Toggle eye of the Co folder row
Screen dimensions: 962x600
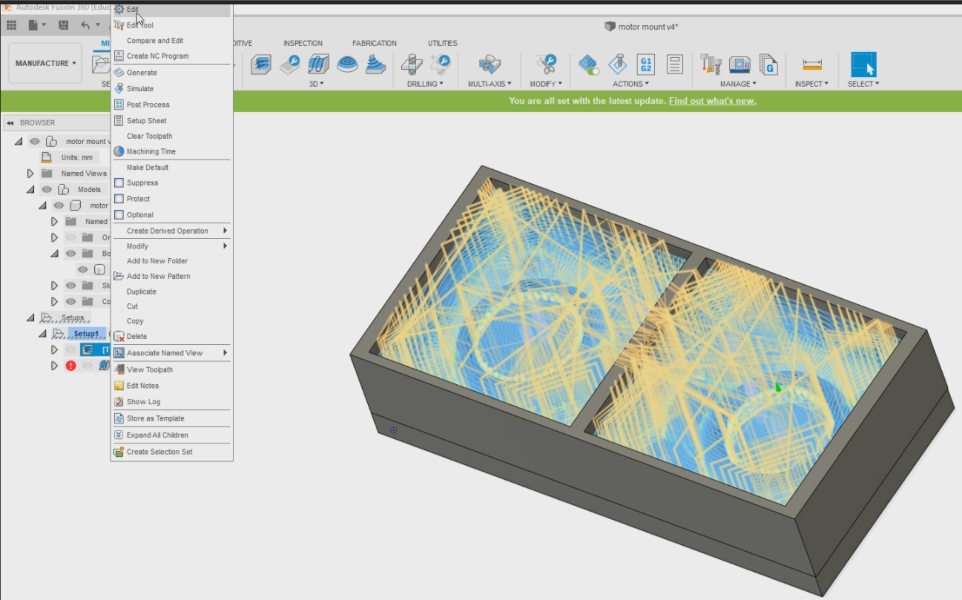(x=71, y=301)
